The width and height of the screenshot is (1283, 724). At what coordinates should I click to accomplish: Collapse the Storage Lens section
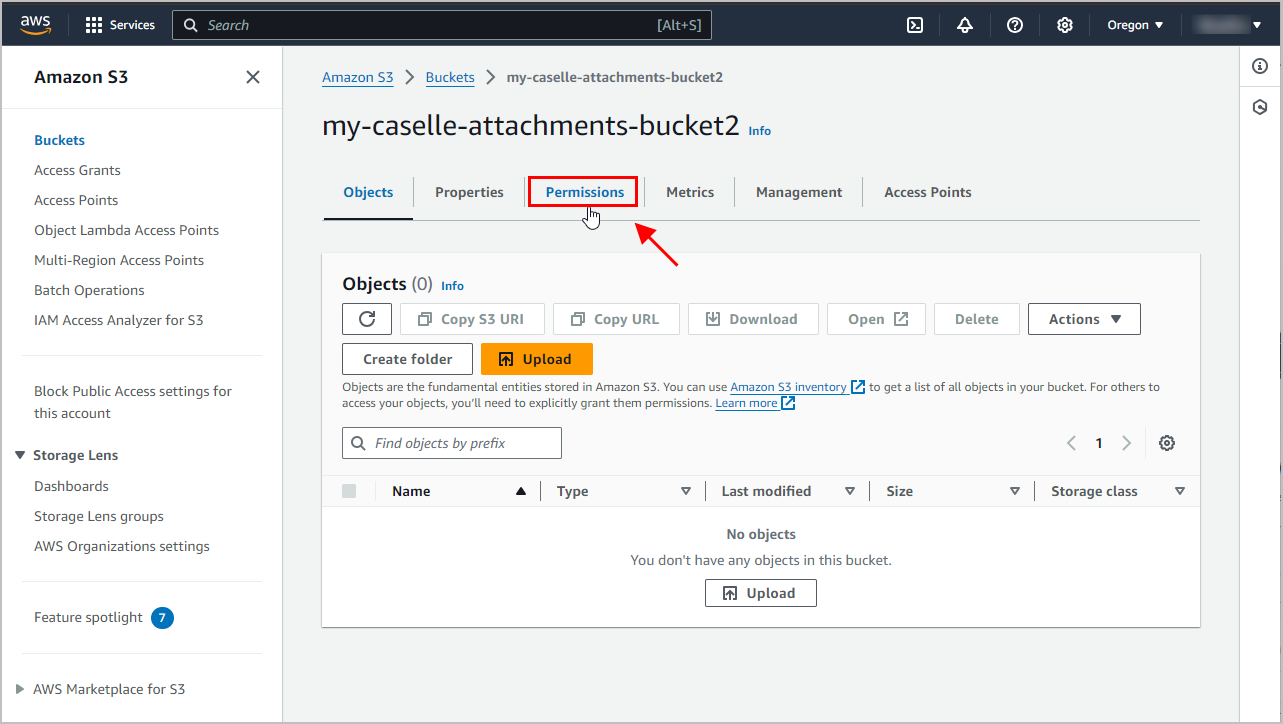(x=20, y=455)
